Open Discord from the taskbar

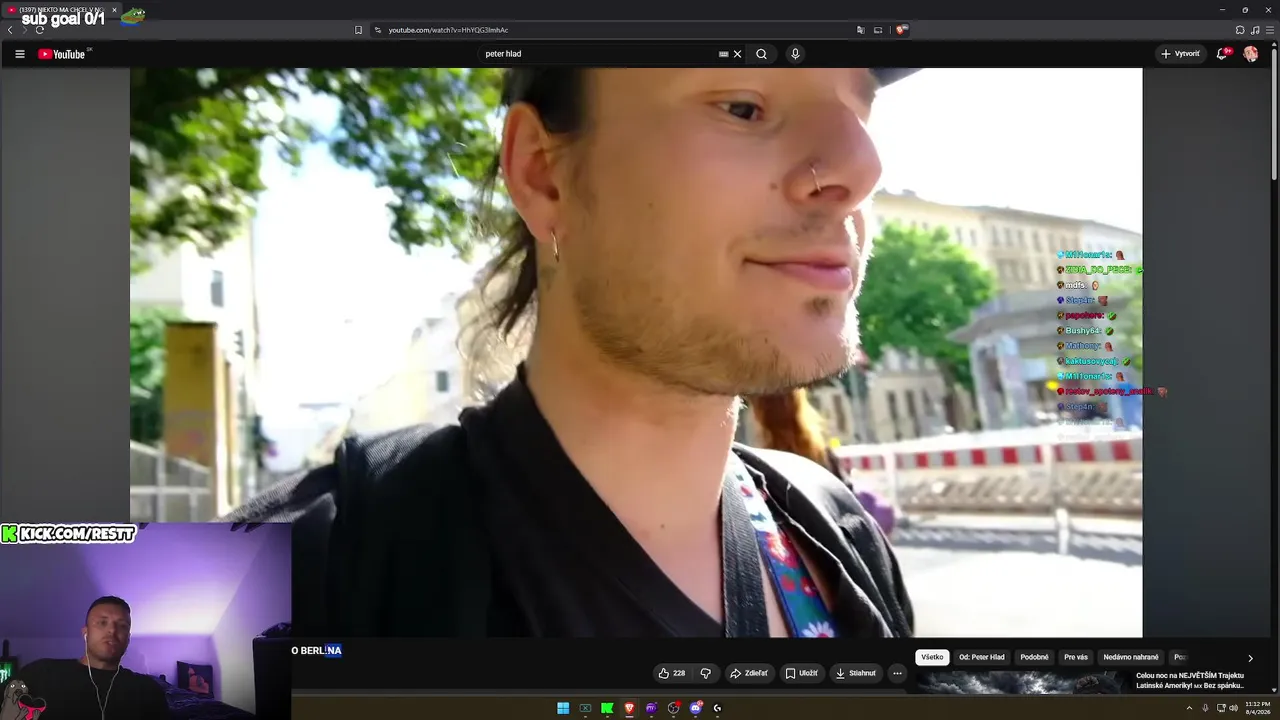pos(695,708)
